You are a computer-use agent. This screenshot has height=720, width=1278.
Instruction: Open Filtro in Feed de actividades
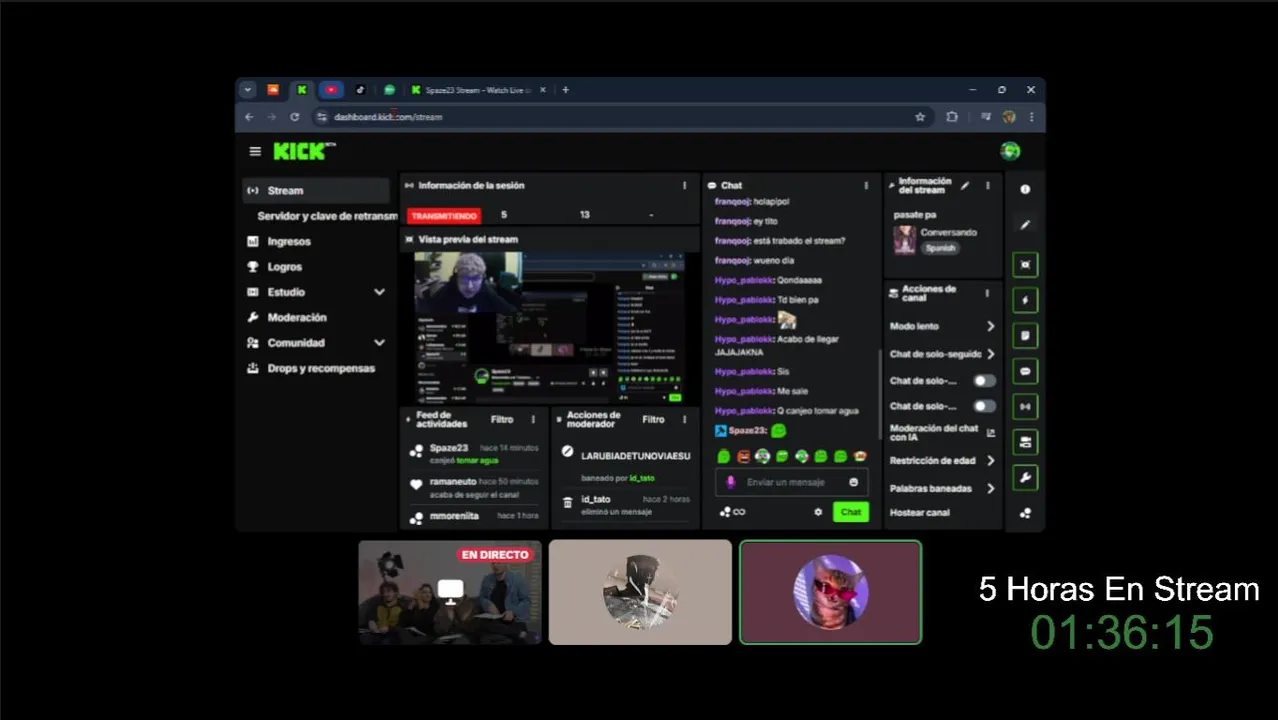[502, 419]
